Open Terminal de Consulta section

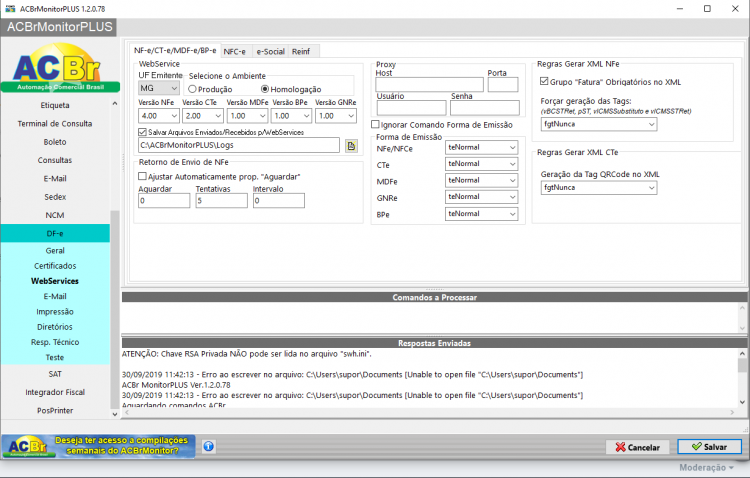55,123
